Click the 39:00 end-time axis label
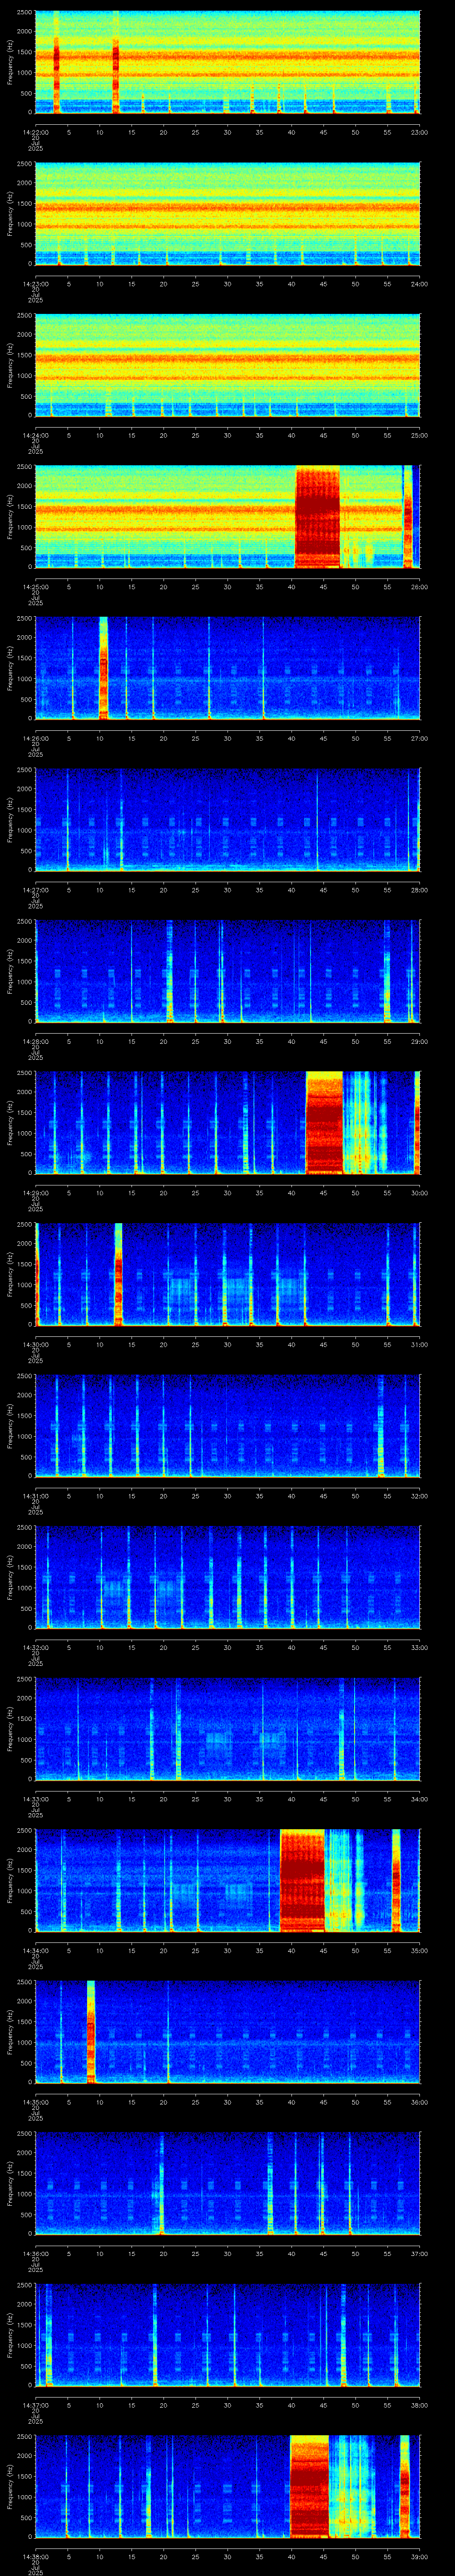Viewport: 455px width, 2576px height. coord(419,2557)
